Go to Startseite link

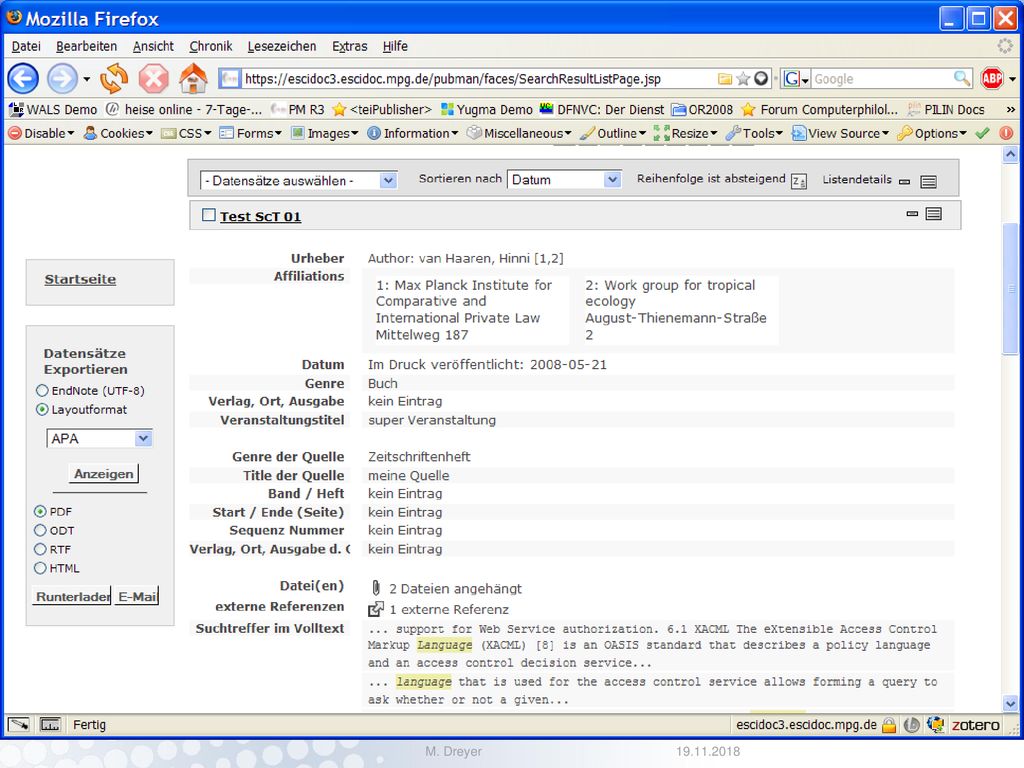tap(80, 280)
